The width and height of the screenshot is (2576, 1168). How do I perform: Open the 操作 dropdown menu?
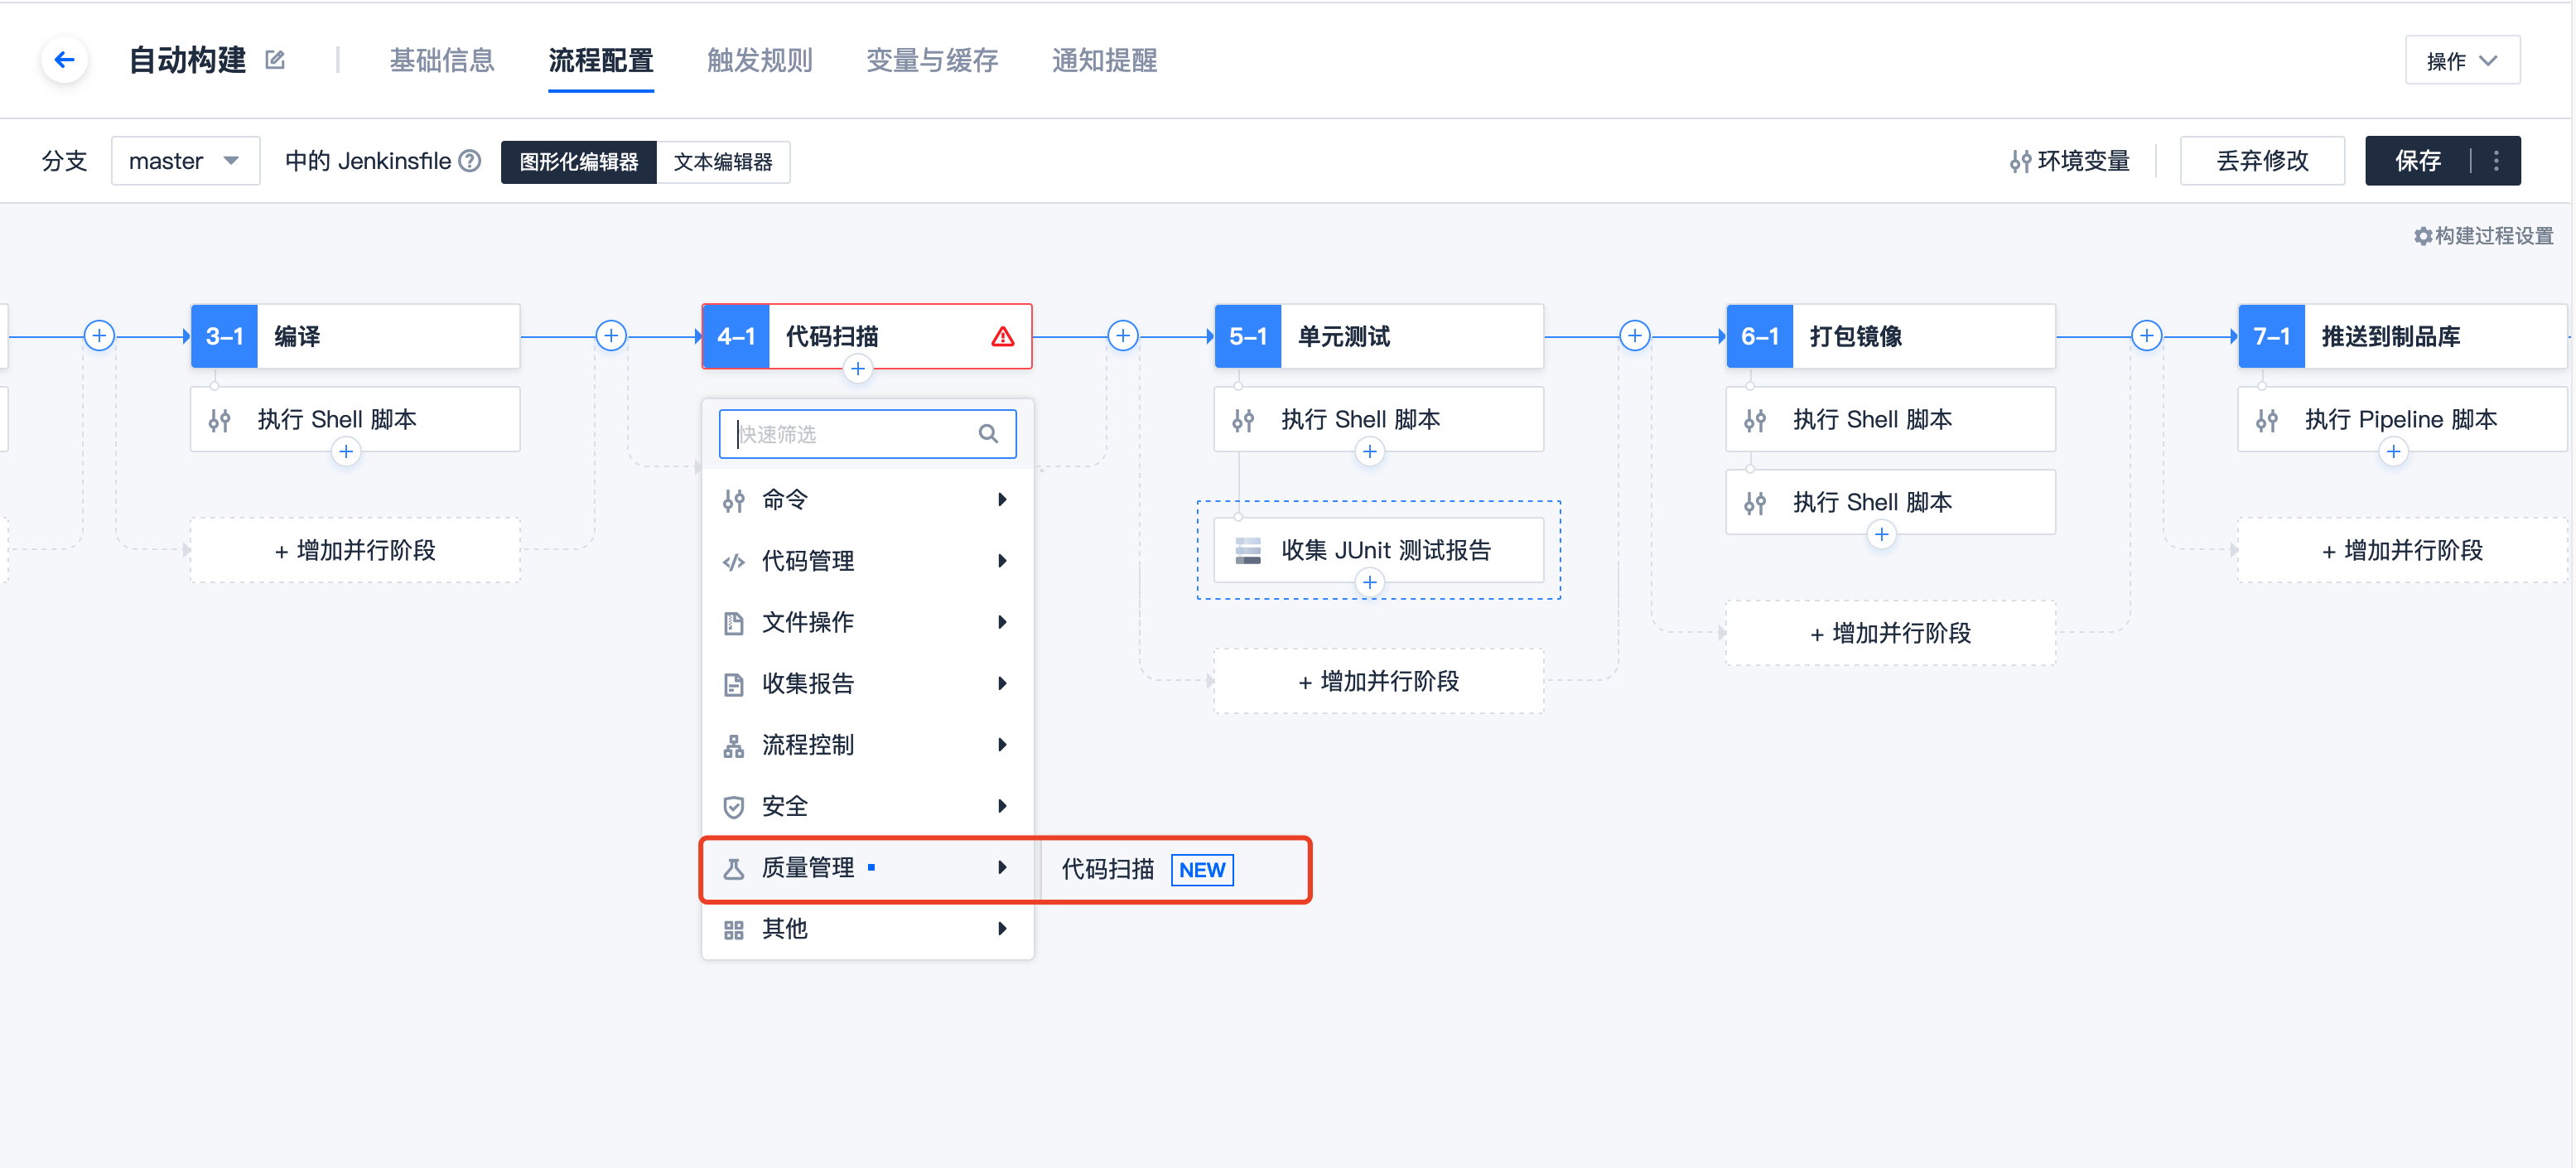point(2462,61)
